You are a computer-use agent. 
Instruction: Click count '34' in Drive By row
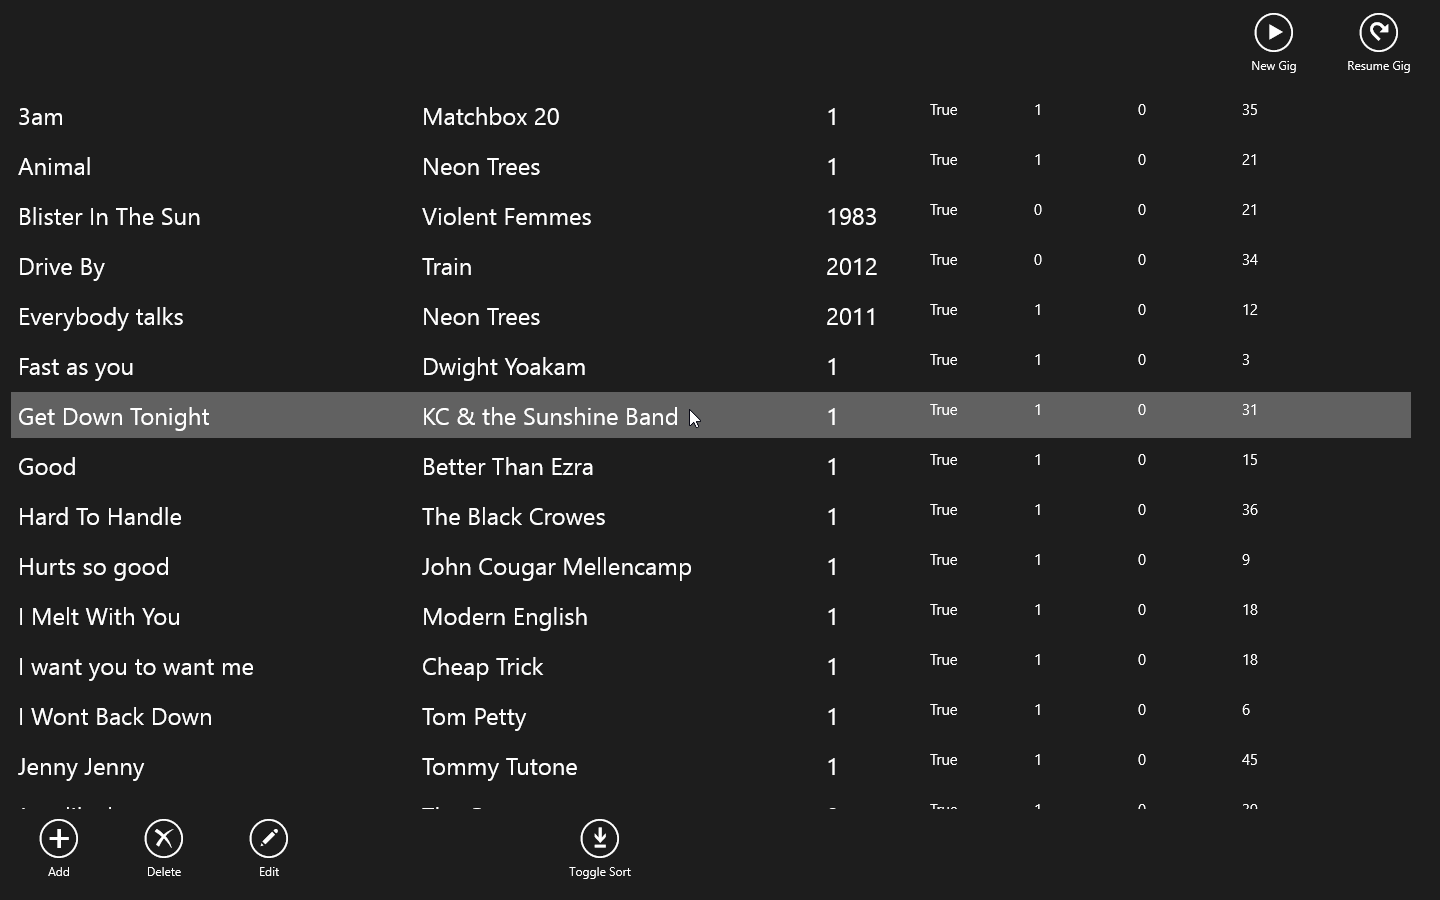(x=1250, y=260)
